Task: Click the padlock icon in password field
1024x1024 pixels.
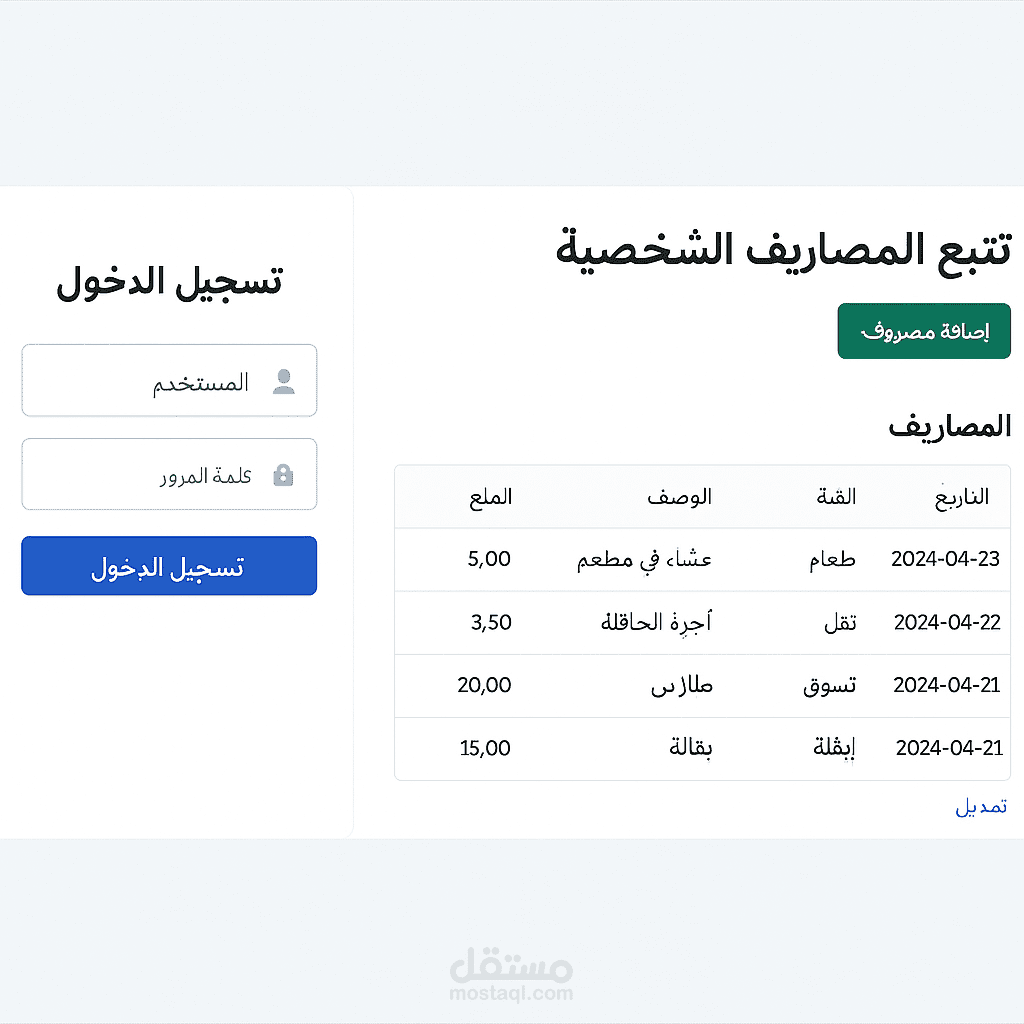Action: point(284,475)
